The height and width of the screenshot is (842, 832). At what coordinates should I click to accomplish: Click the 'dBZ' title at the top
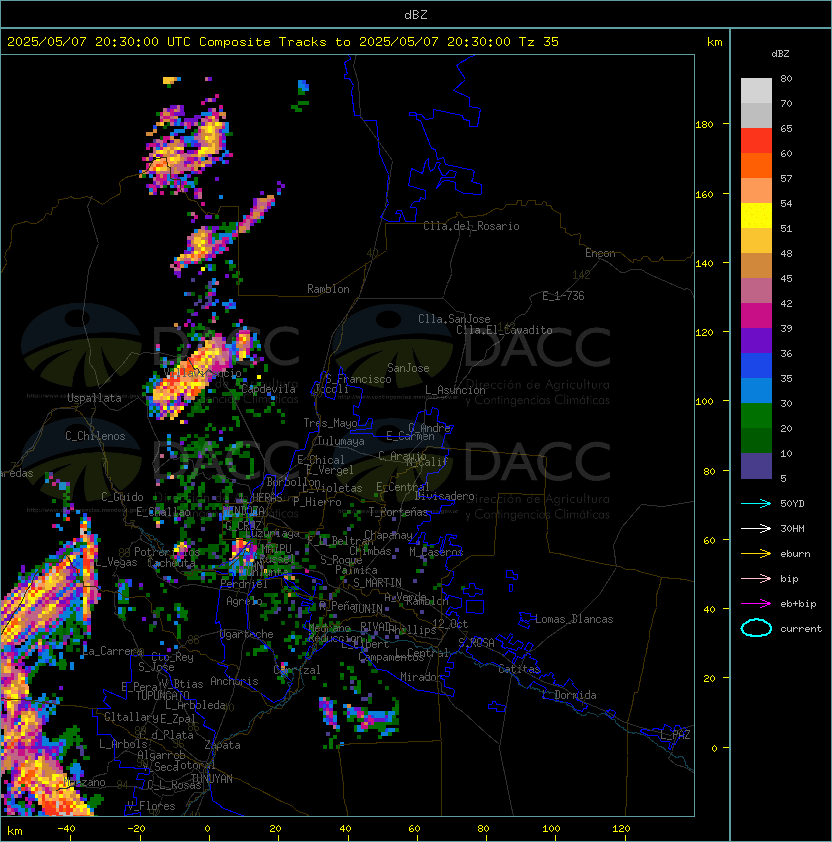click(416, 15)
